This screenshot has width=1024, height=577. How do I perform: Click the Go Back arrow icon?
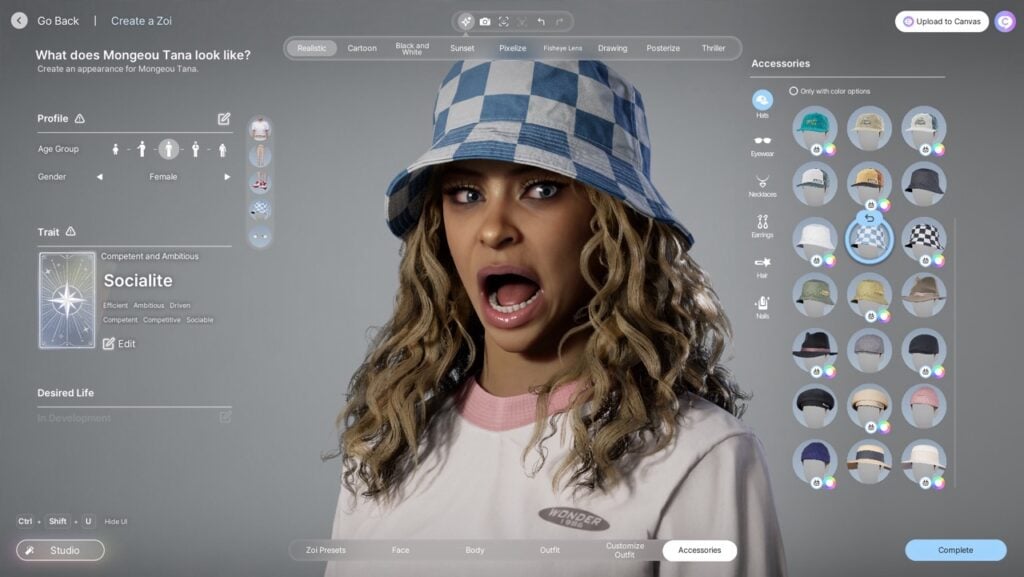(19, 20)
